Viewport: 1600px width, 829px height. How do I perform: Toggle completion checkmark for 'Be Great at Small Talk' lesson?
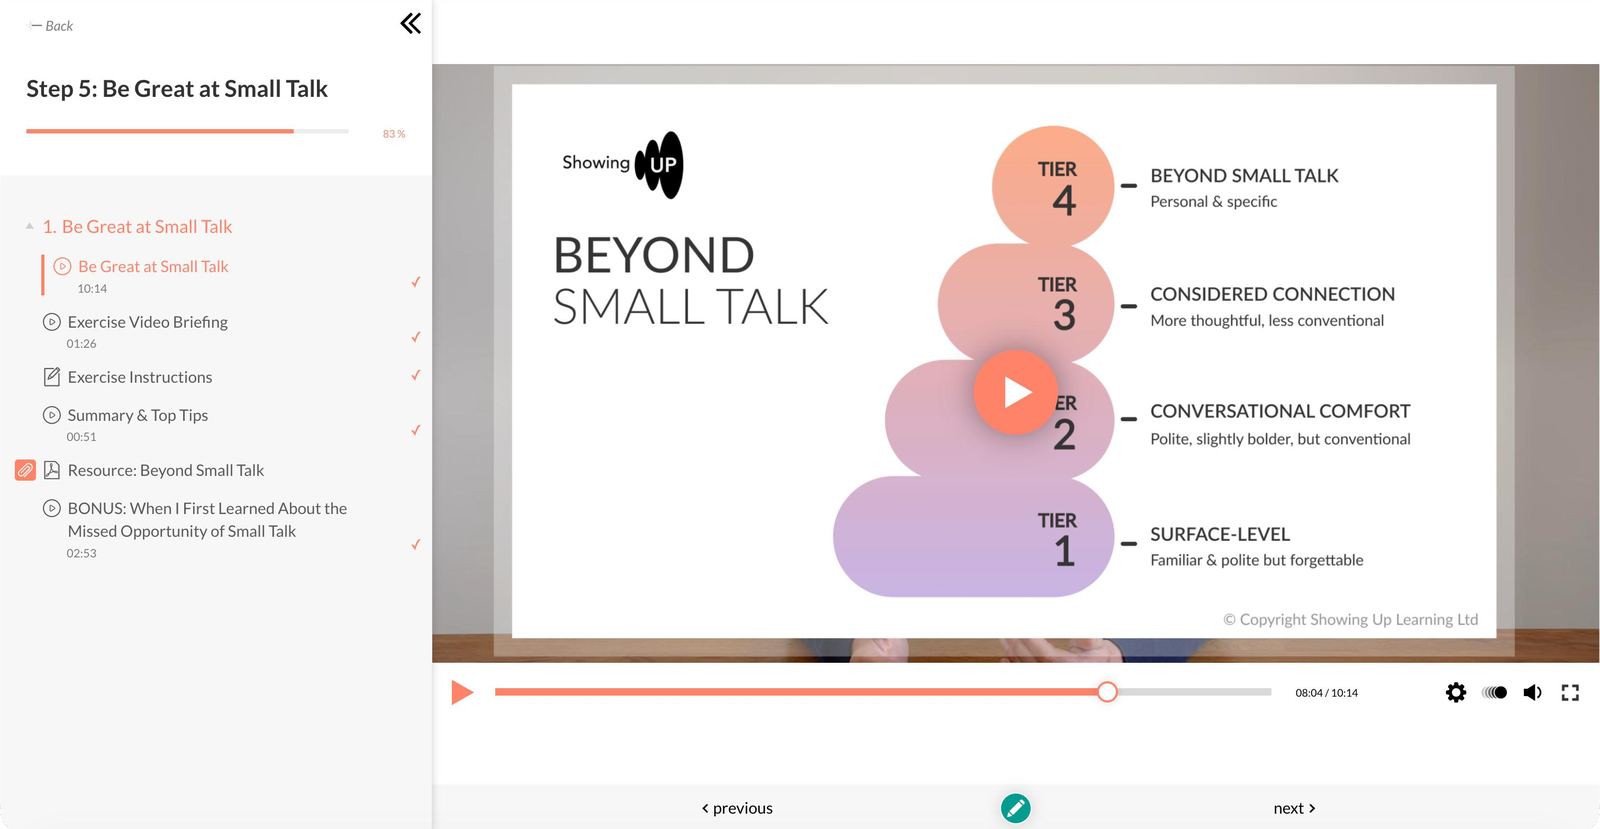[x=415, y=282]
